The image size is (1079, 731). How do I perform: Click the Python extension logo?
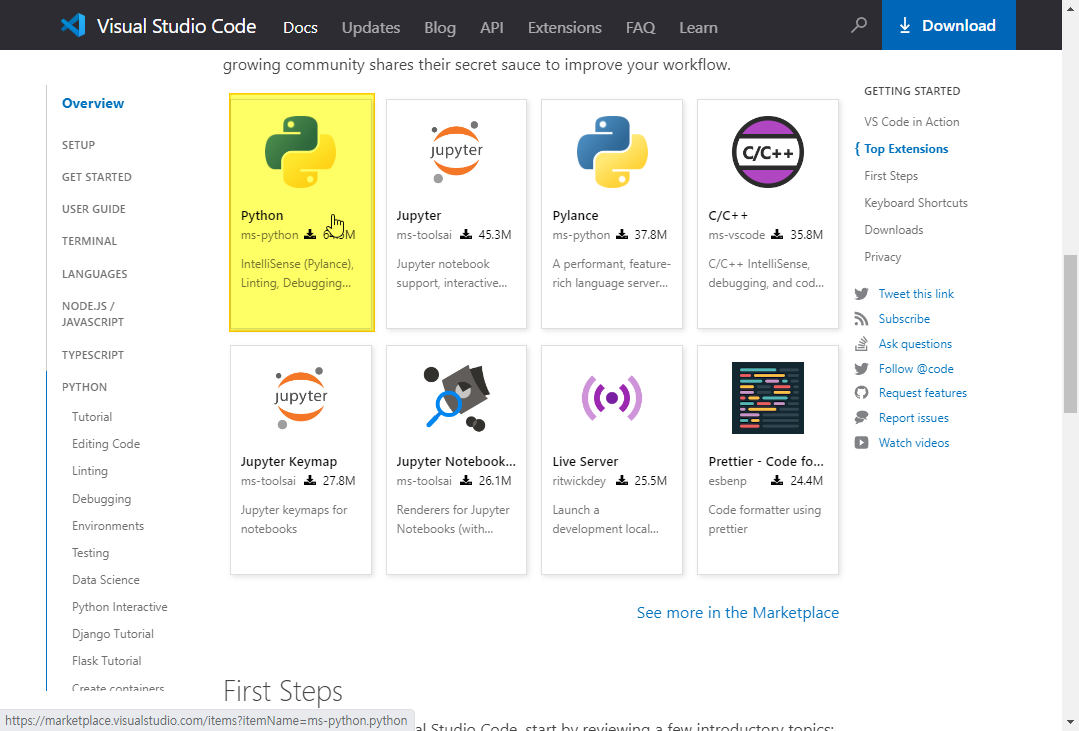301,151
